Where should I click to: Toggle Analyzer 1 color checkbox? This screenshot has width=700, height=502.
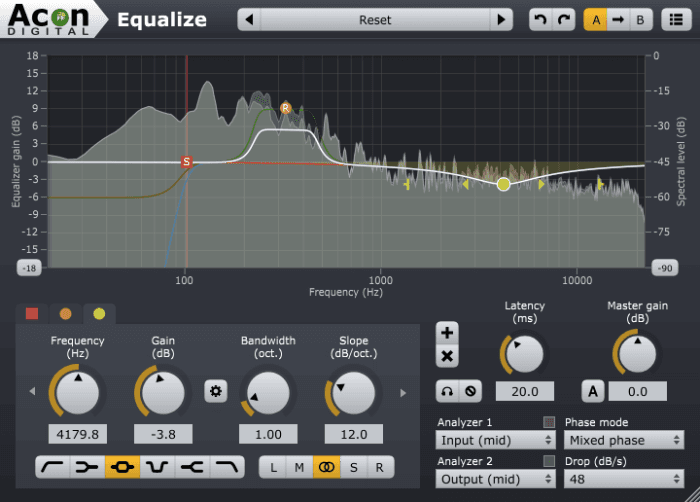(x=549, y=422)
